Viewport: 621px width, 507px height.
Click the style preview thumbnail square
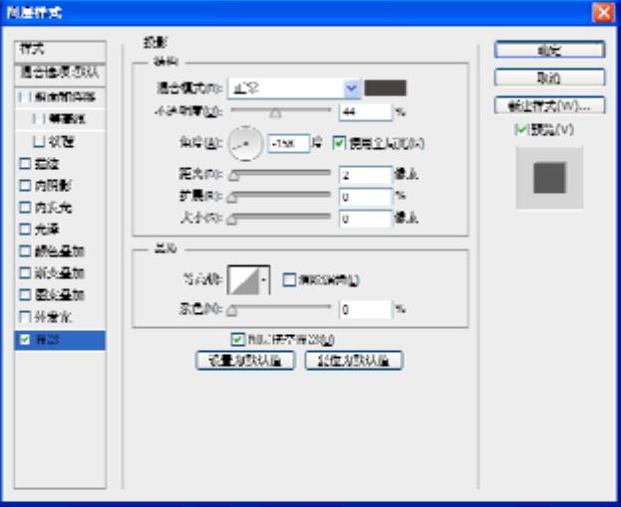point(549,177)
